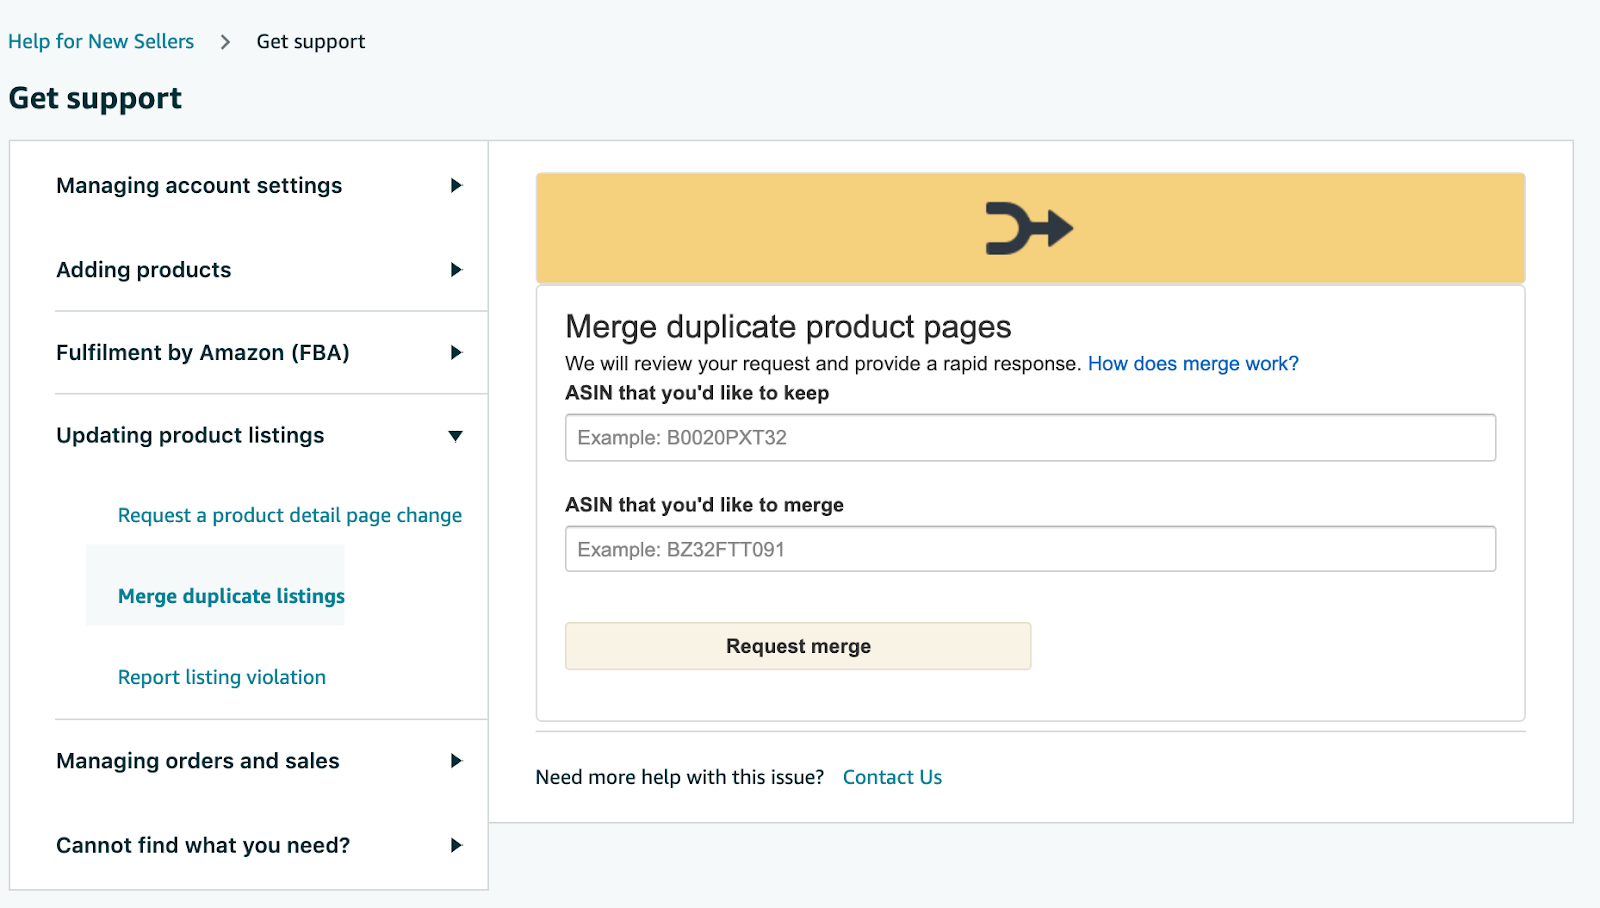Expand arrow next to Managing orders and sales

pos(456,761)
